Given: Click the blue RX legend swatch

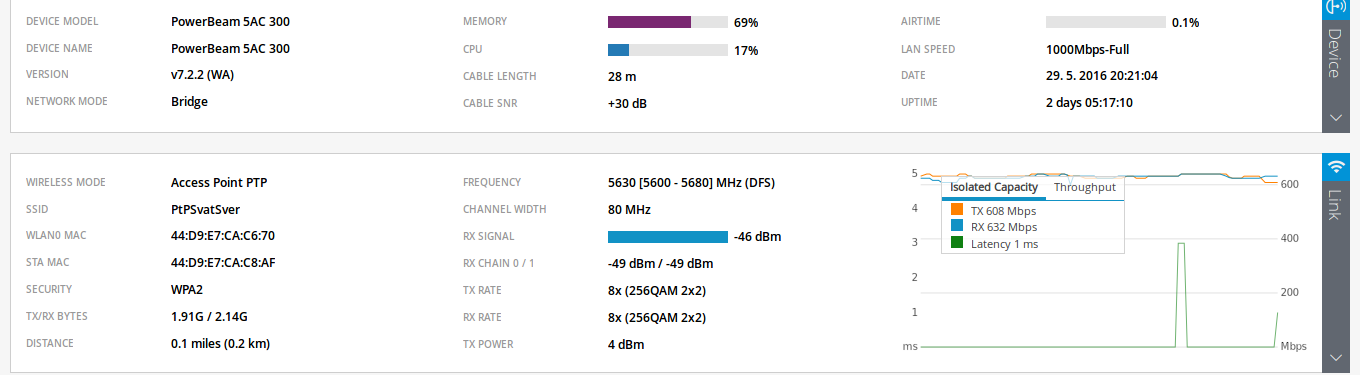Looking at the screenshot, I should pos(957,227).
